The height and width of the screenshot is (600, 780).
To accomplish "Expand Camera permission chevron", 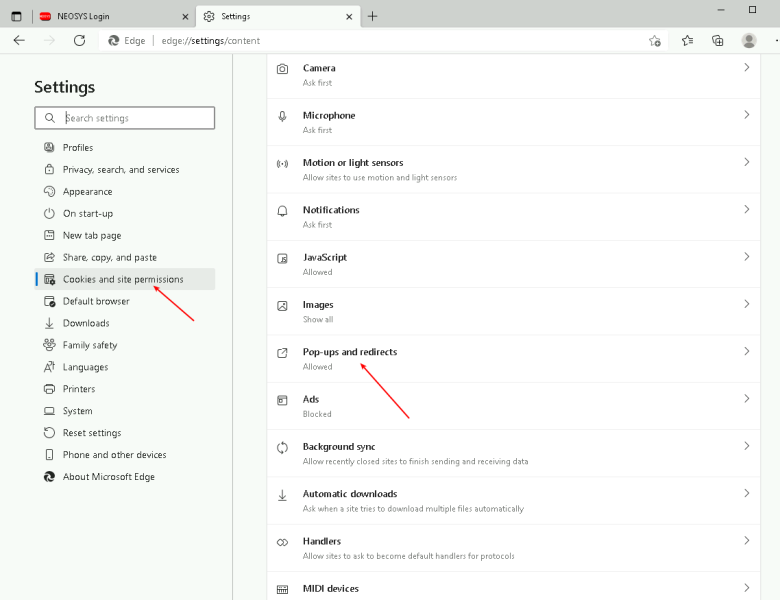I will (x=746, y=67).
